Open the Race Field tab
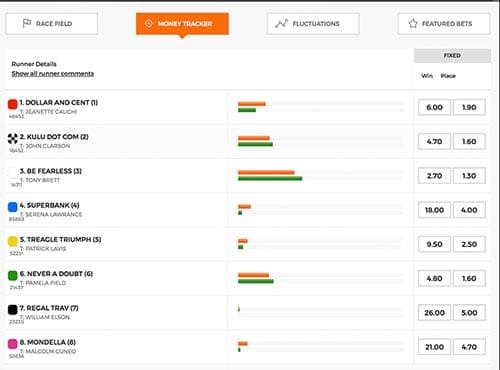Viewport: 500px width, 370px height. click(x=52, y=24)
